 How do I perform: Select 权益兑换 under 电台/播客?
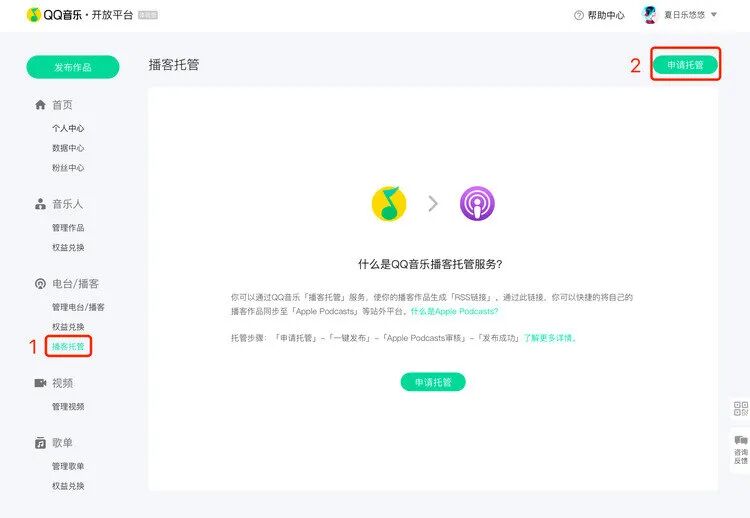(68, 327)
